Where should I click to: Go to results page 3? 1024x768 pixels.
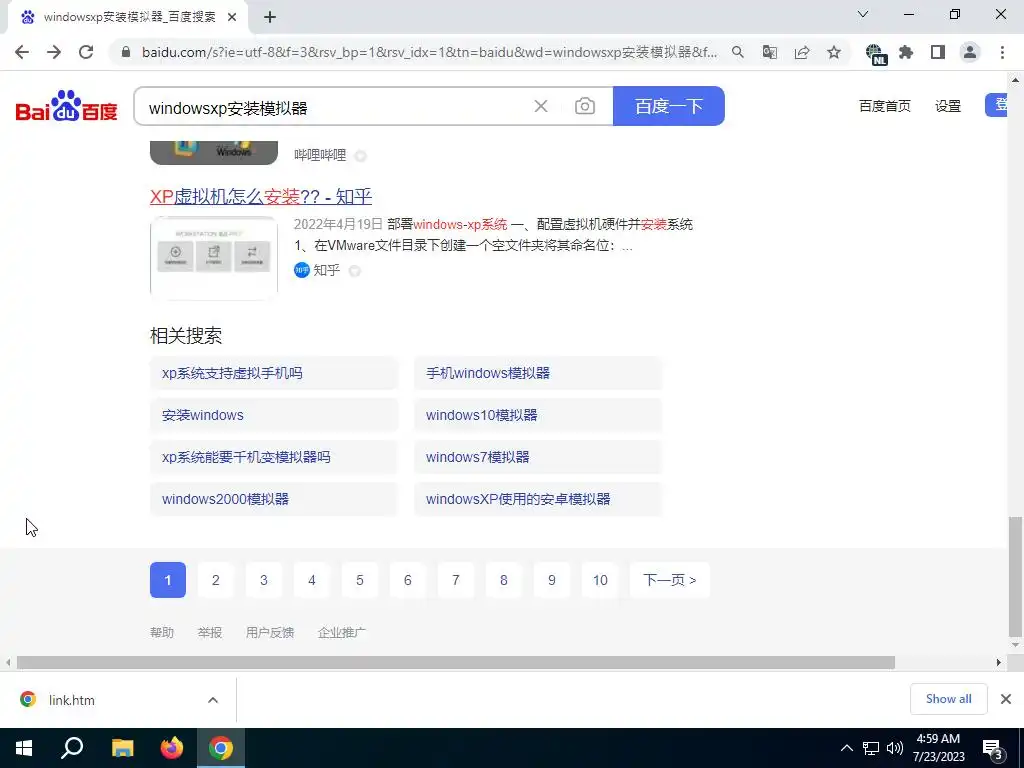(x=264, y=580)
